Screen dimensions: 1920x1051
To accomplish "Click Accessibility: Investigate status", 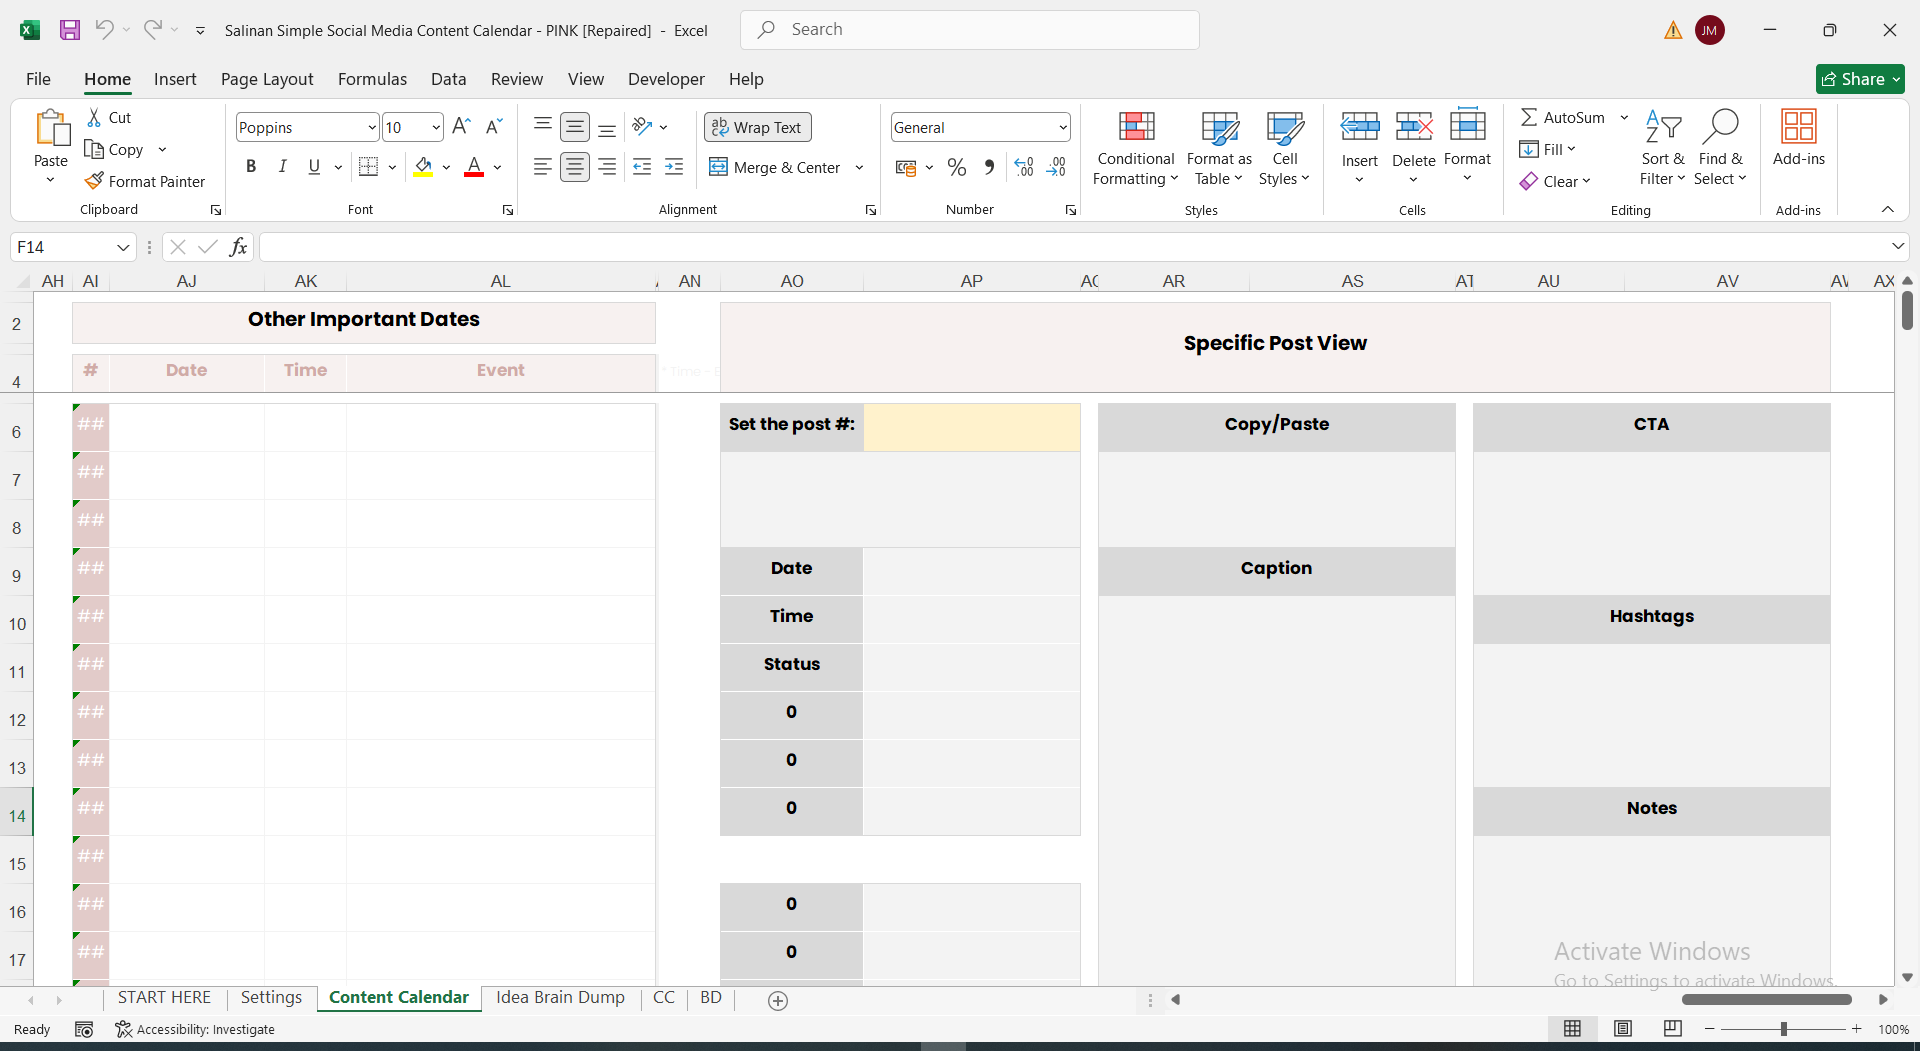I will pyautogui.click(x=195, y=1029).
